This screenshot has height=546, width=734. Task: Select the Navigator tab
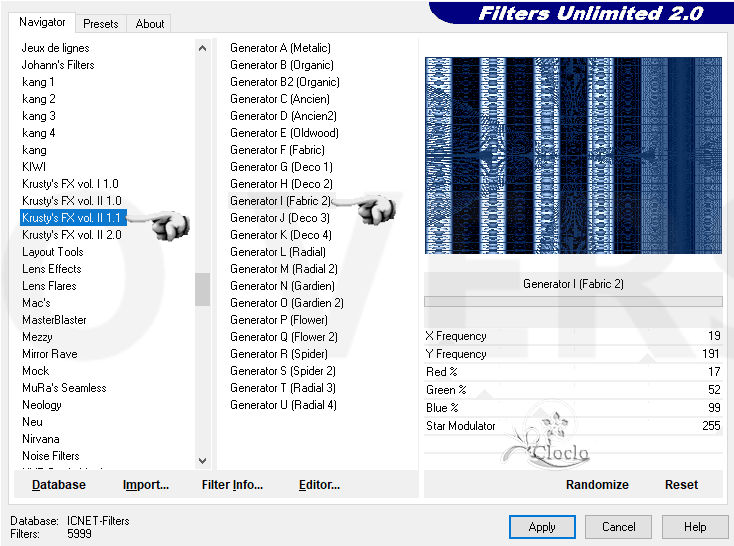42,22
